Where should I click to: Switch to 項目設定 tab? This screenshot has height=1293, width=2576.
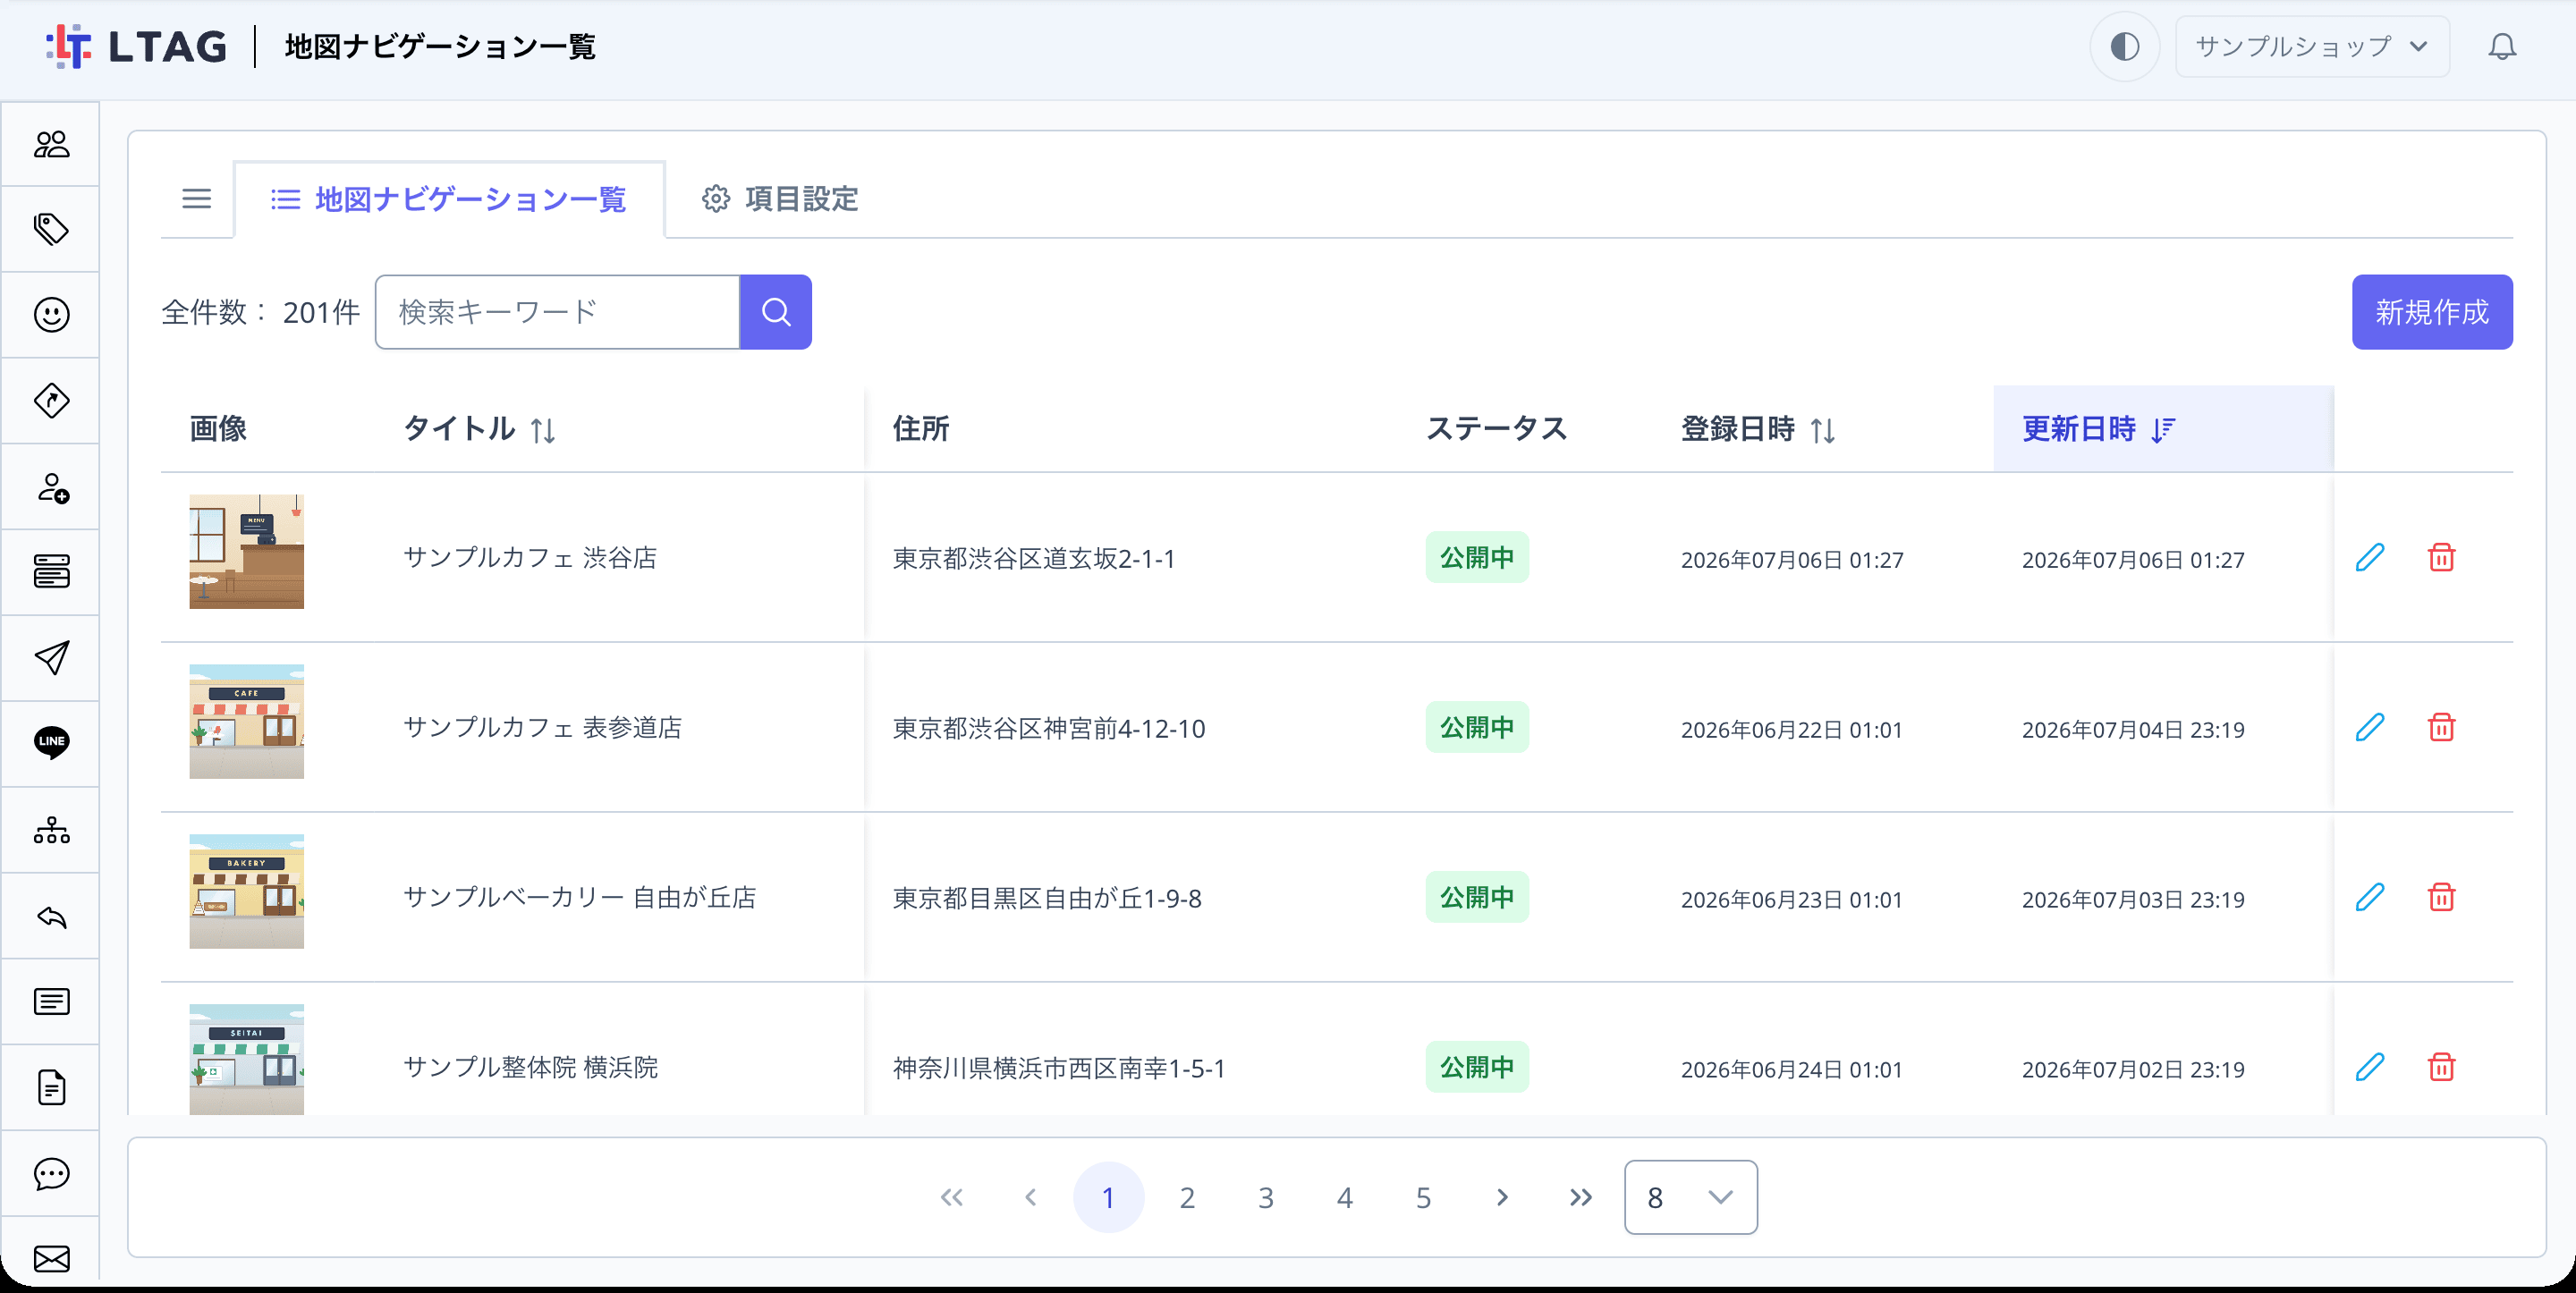(780, 199)
